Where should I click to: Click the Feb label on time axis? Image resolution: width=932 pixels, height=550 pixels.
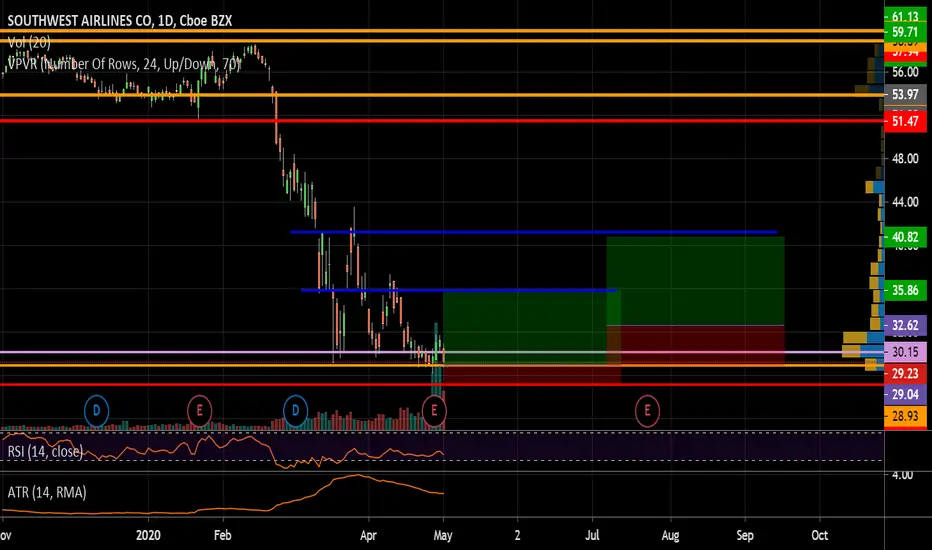click(222, 535)
